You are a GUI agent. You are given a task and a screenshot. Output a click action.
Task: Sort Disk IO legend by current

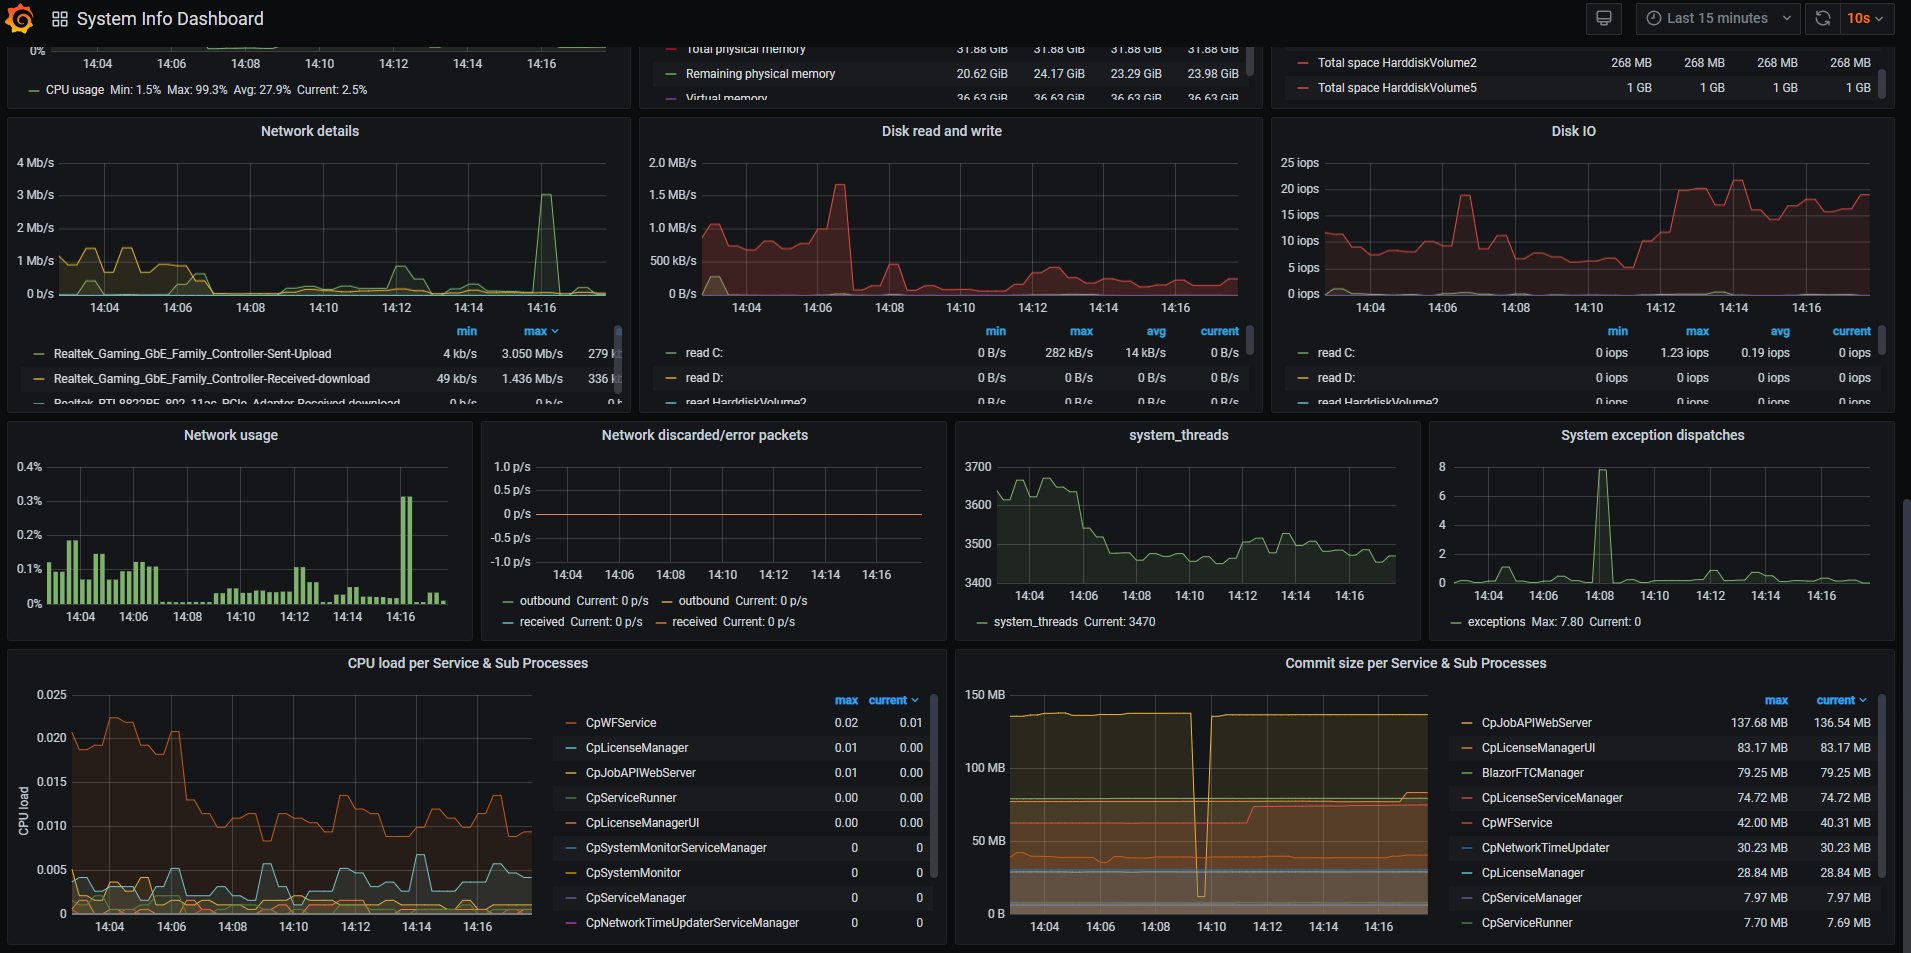point(1852,331)
